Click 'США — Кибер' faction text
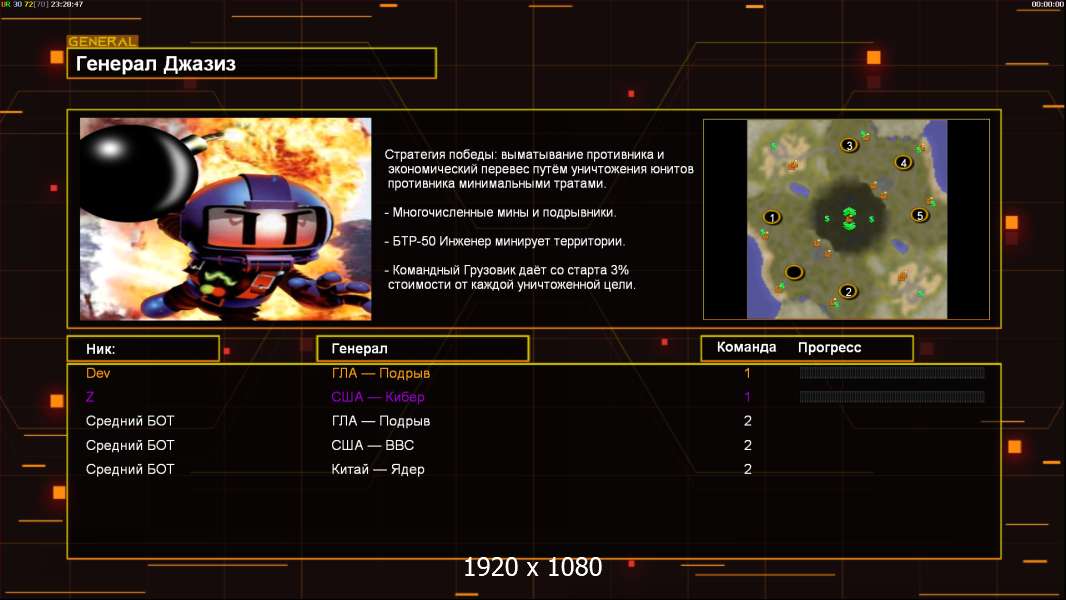1066x600 pixels. pos(378,397)
